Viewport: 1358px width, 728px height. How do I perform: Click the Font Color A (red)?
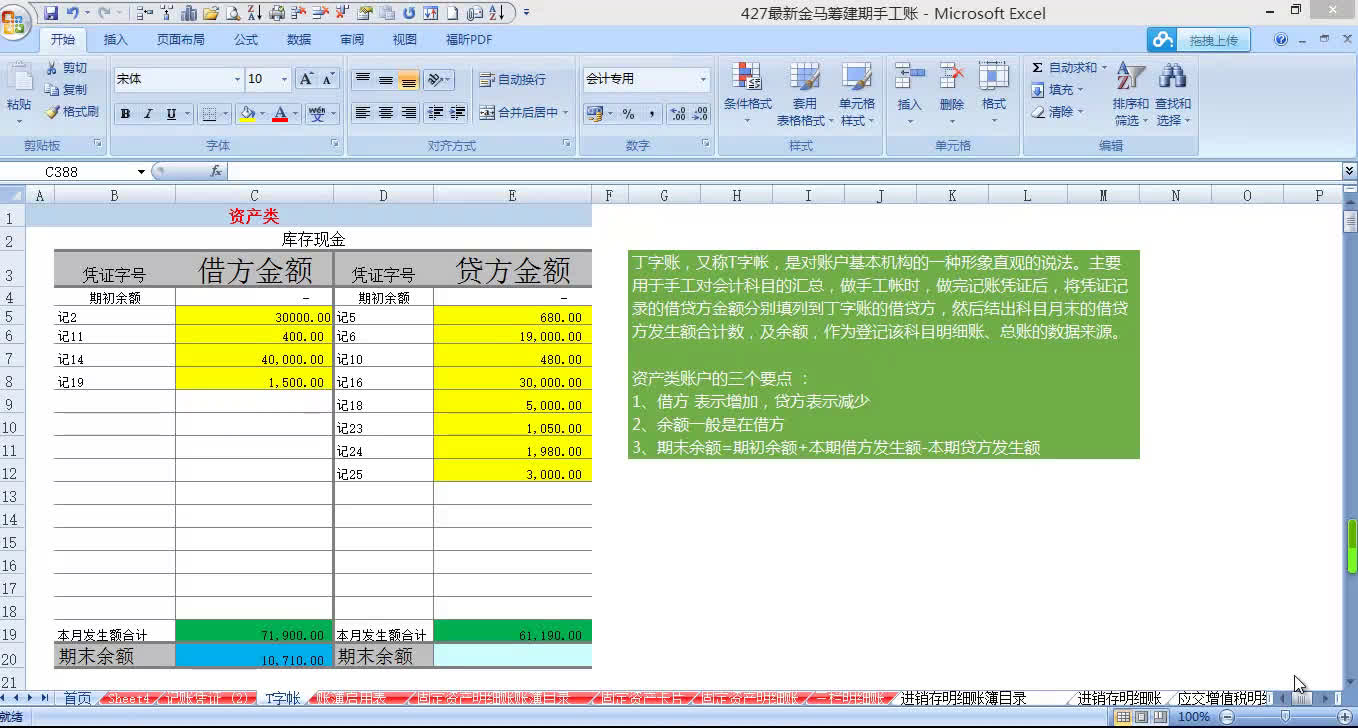click(280, 114)
